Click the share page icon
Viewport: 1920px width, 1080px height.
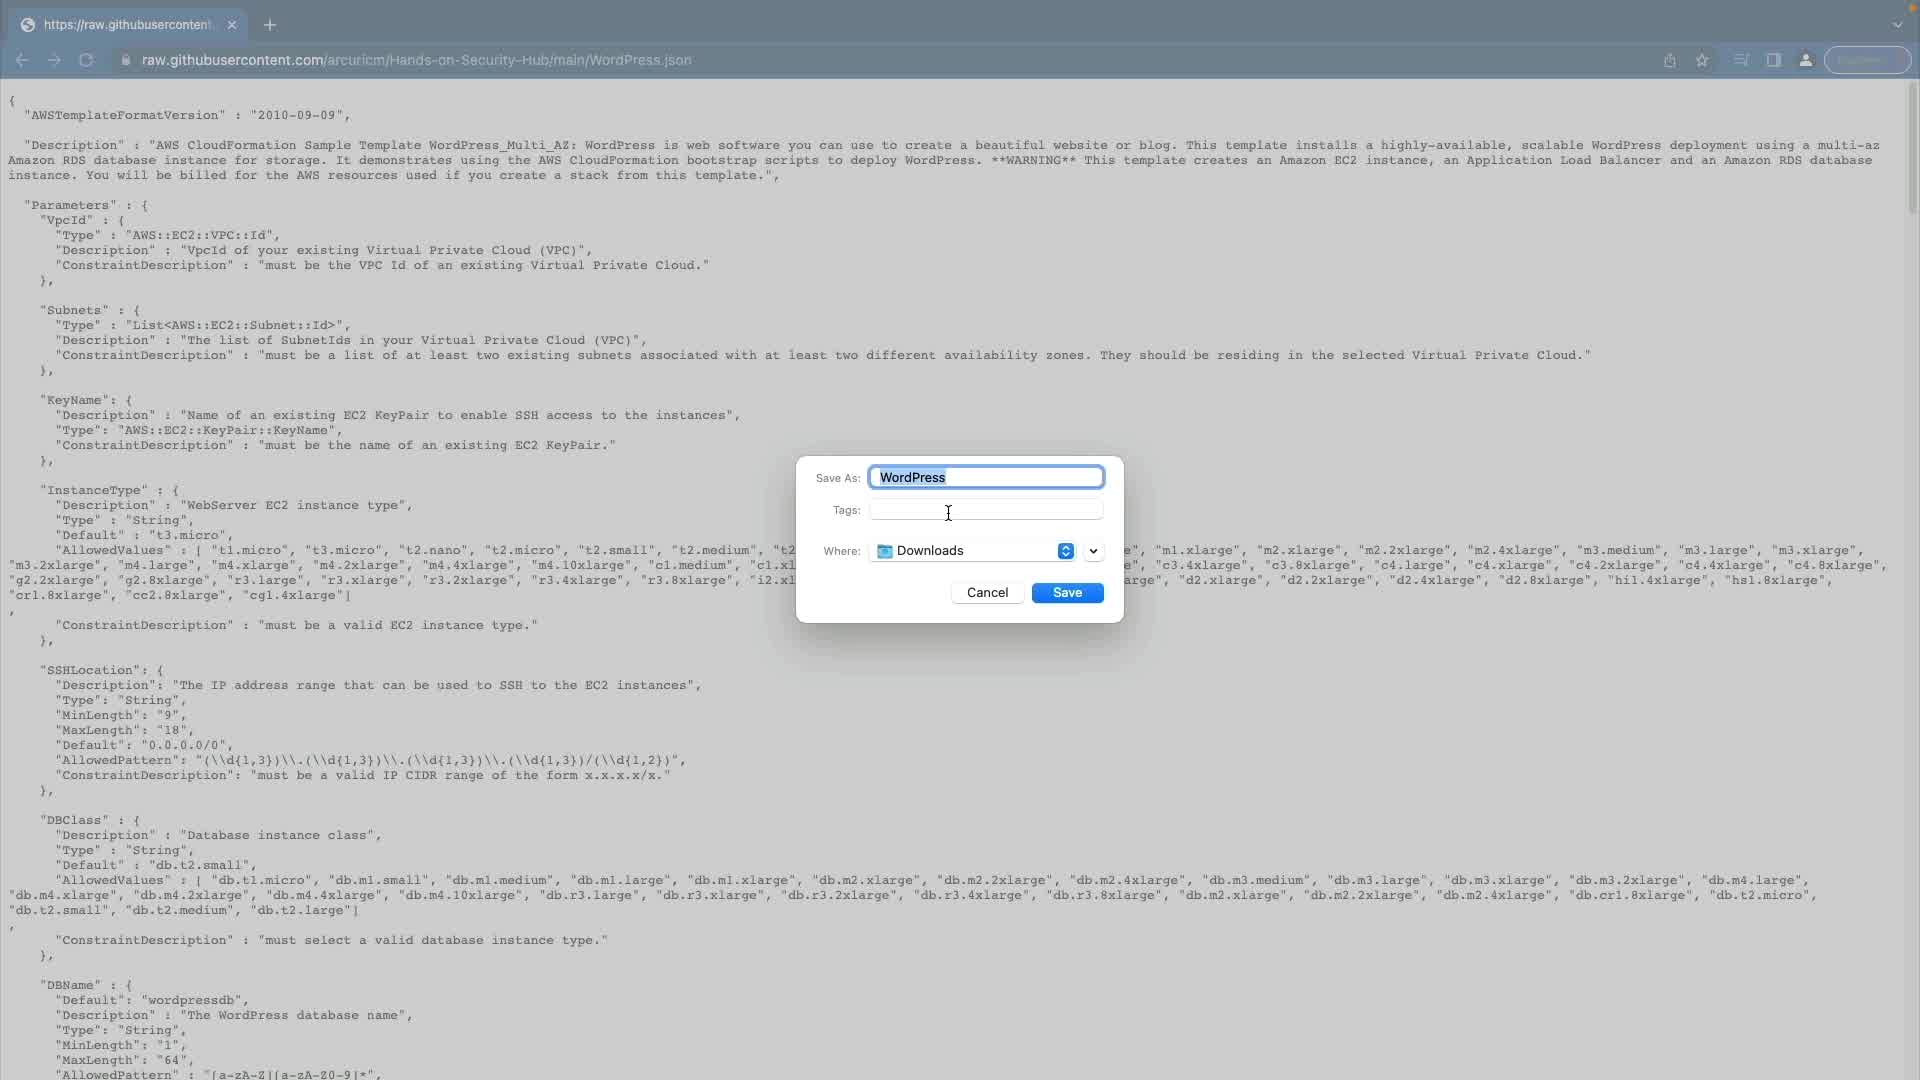[x=1669, y=60]
